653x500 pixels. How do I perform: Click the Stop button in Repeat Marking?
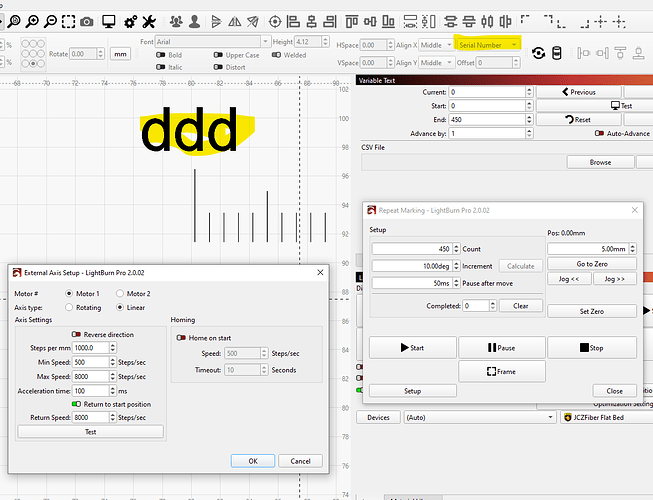pyautogui.click(x=589, y=348)
